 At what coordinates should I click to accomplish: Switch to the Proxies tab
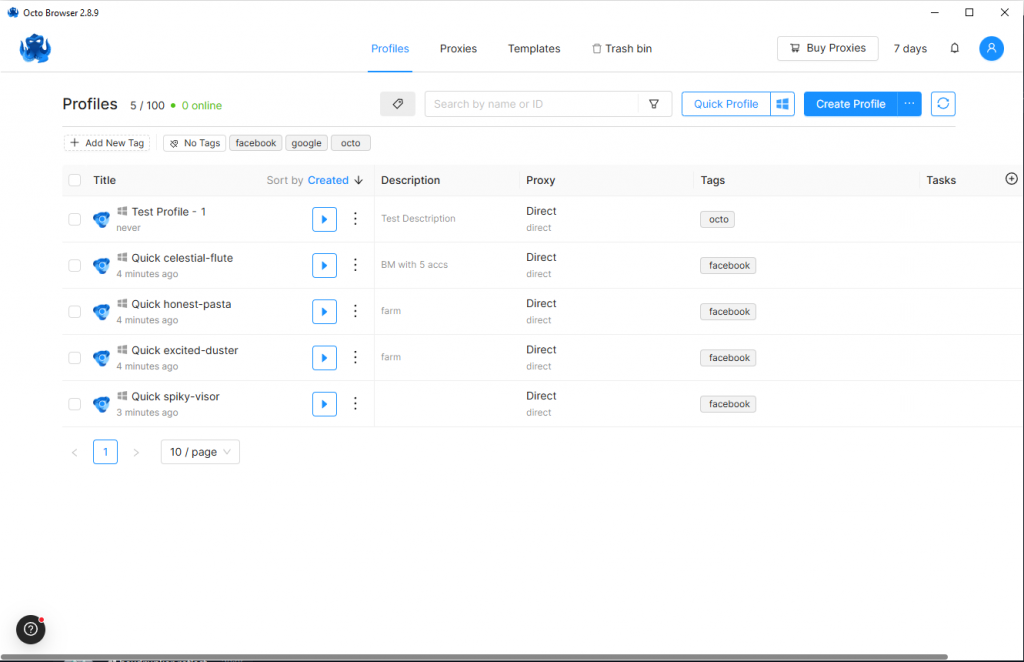[x=458, y=48]
